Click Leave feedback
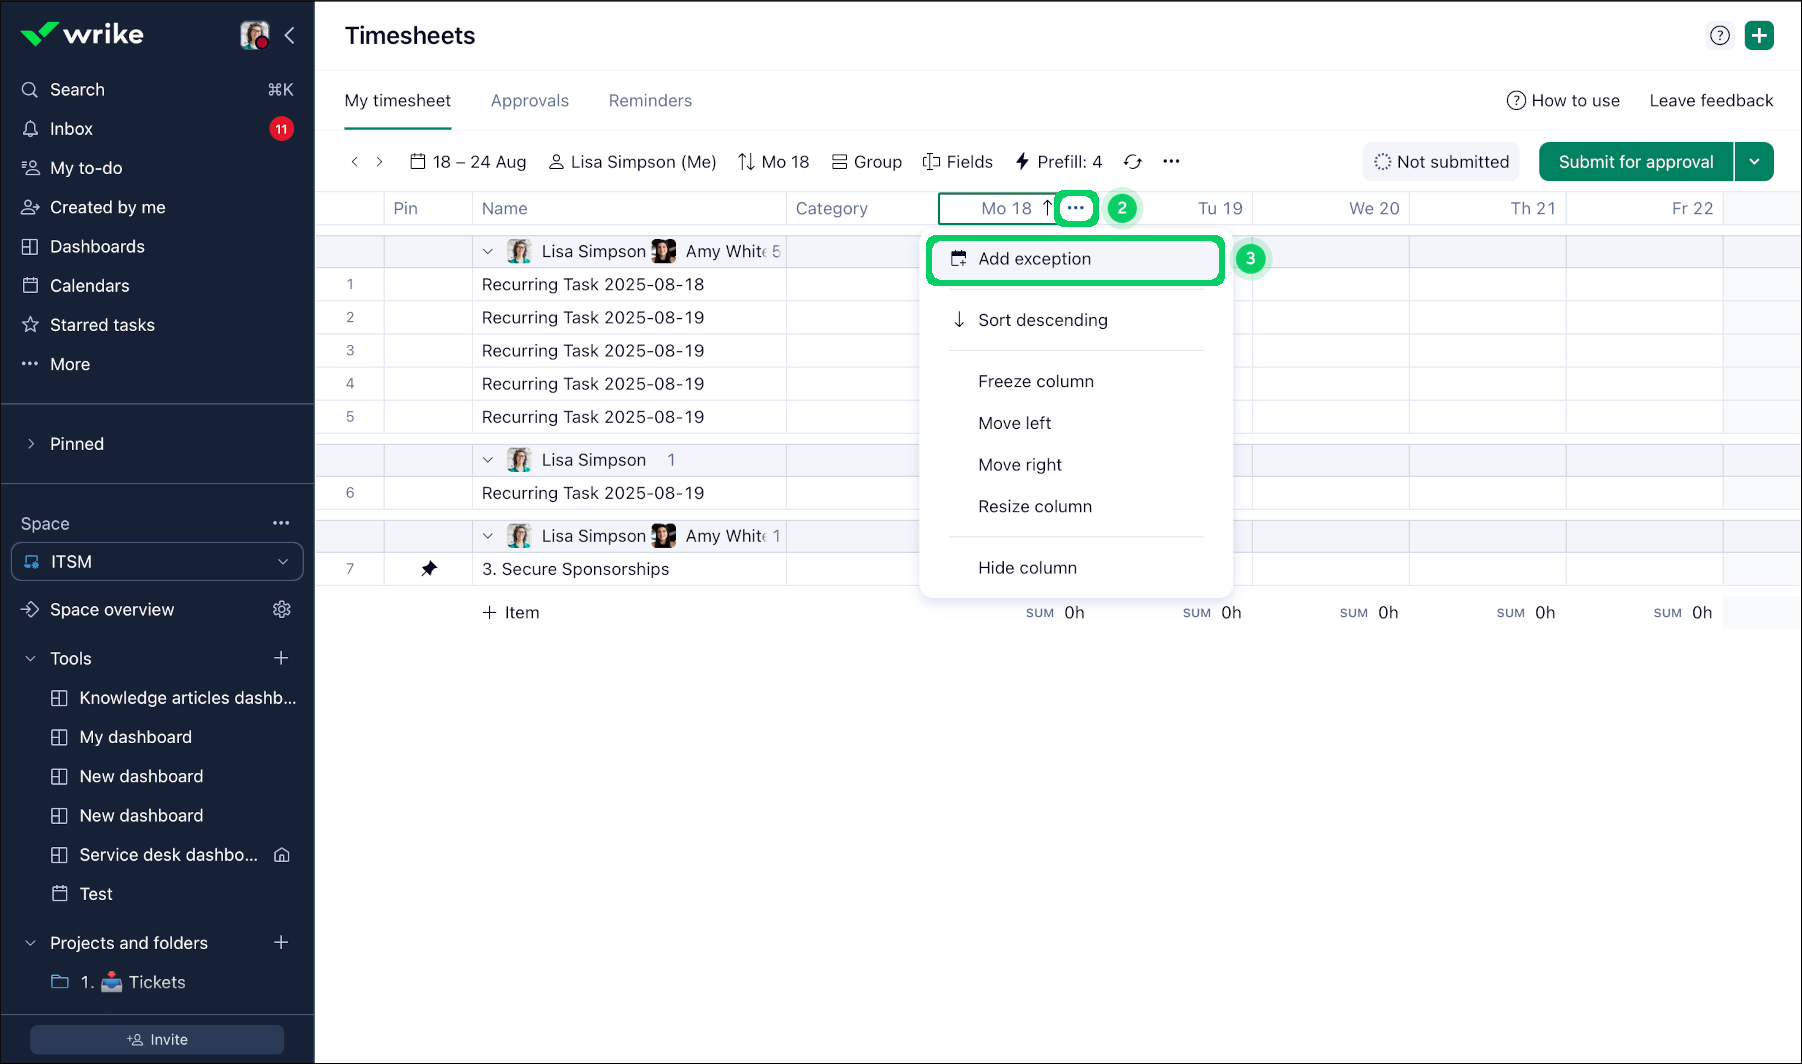Viewport: 1802px width, 1064px height. coord(1711,101)
